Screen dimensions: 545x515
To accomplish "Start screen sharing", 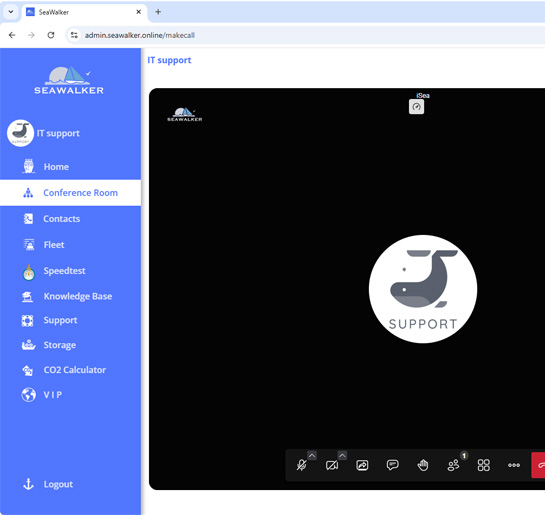I will point(362,465).
